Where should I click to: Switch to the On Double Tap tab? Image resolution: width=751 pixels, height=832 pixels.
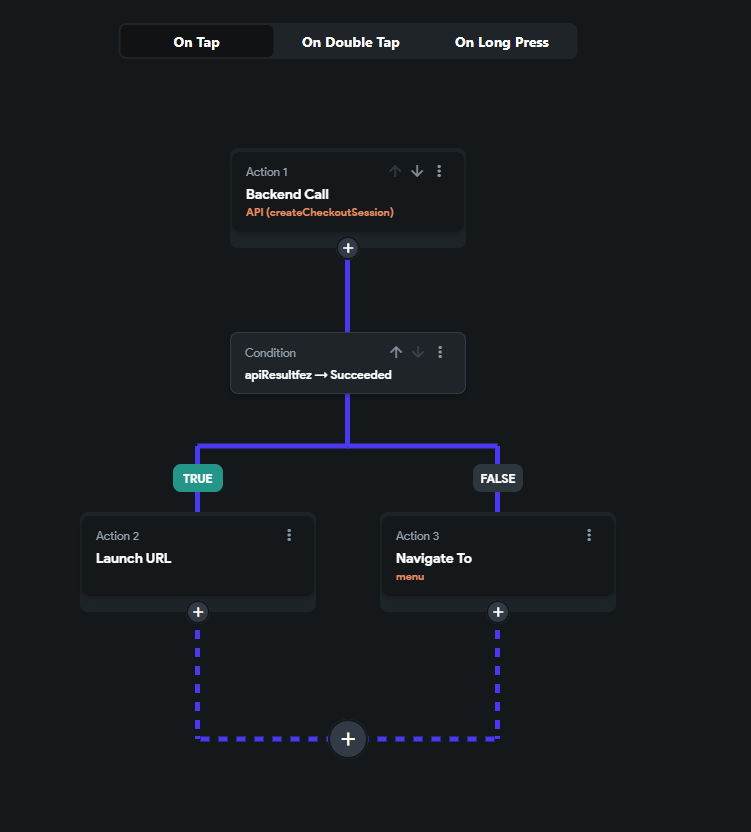349,41
